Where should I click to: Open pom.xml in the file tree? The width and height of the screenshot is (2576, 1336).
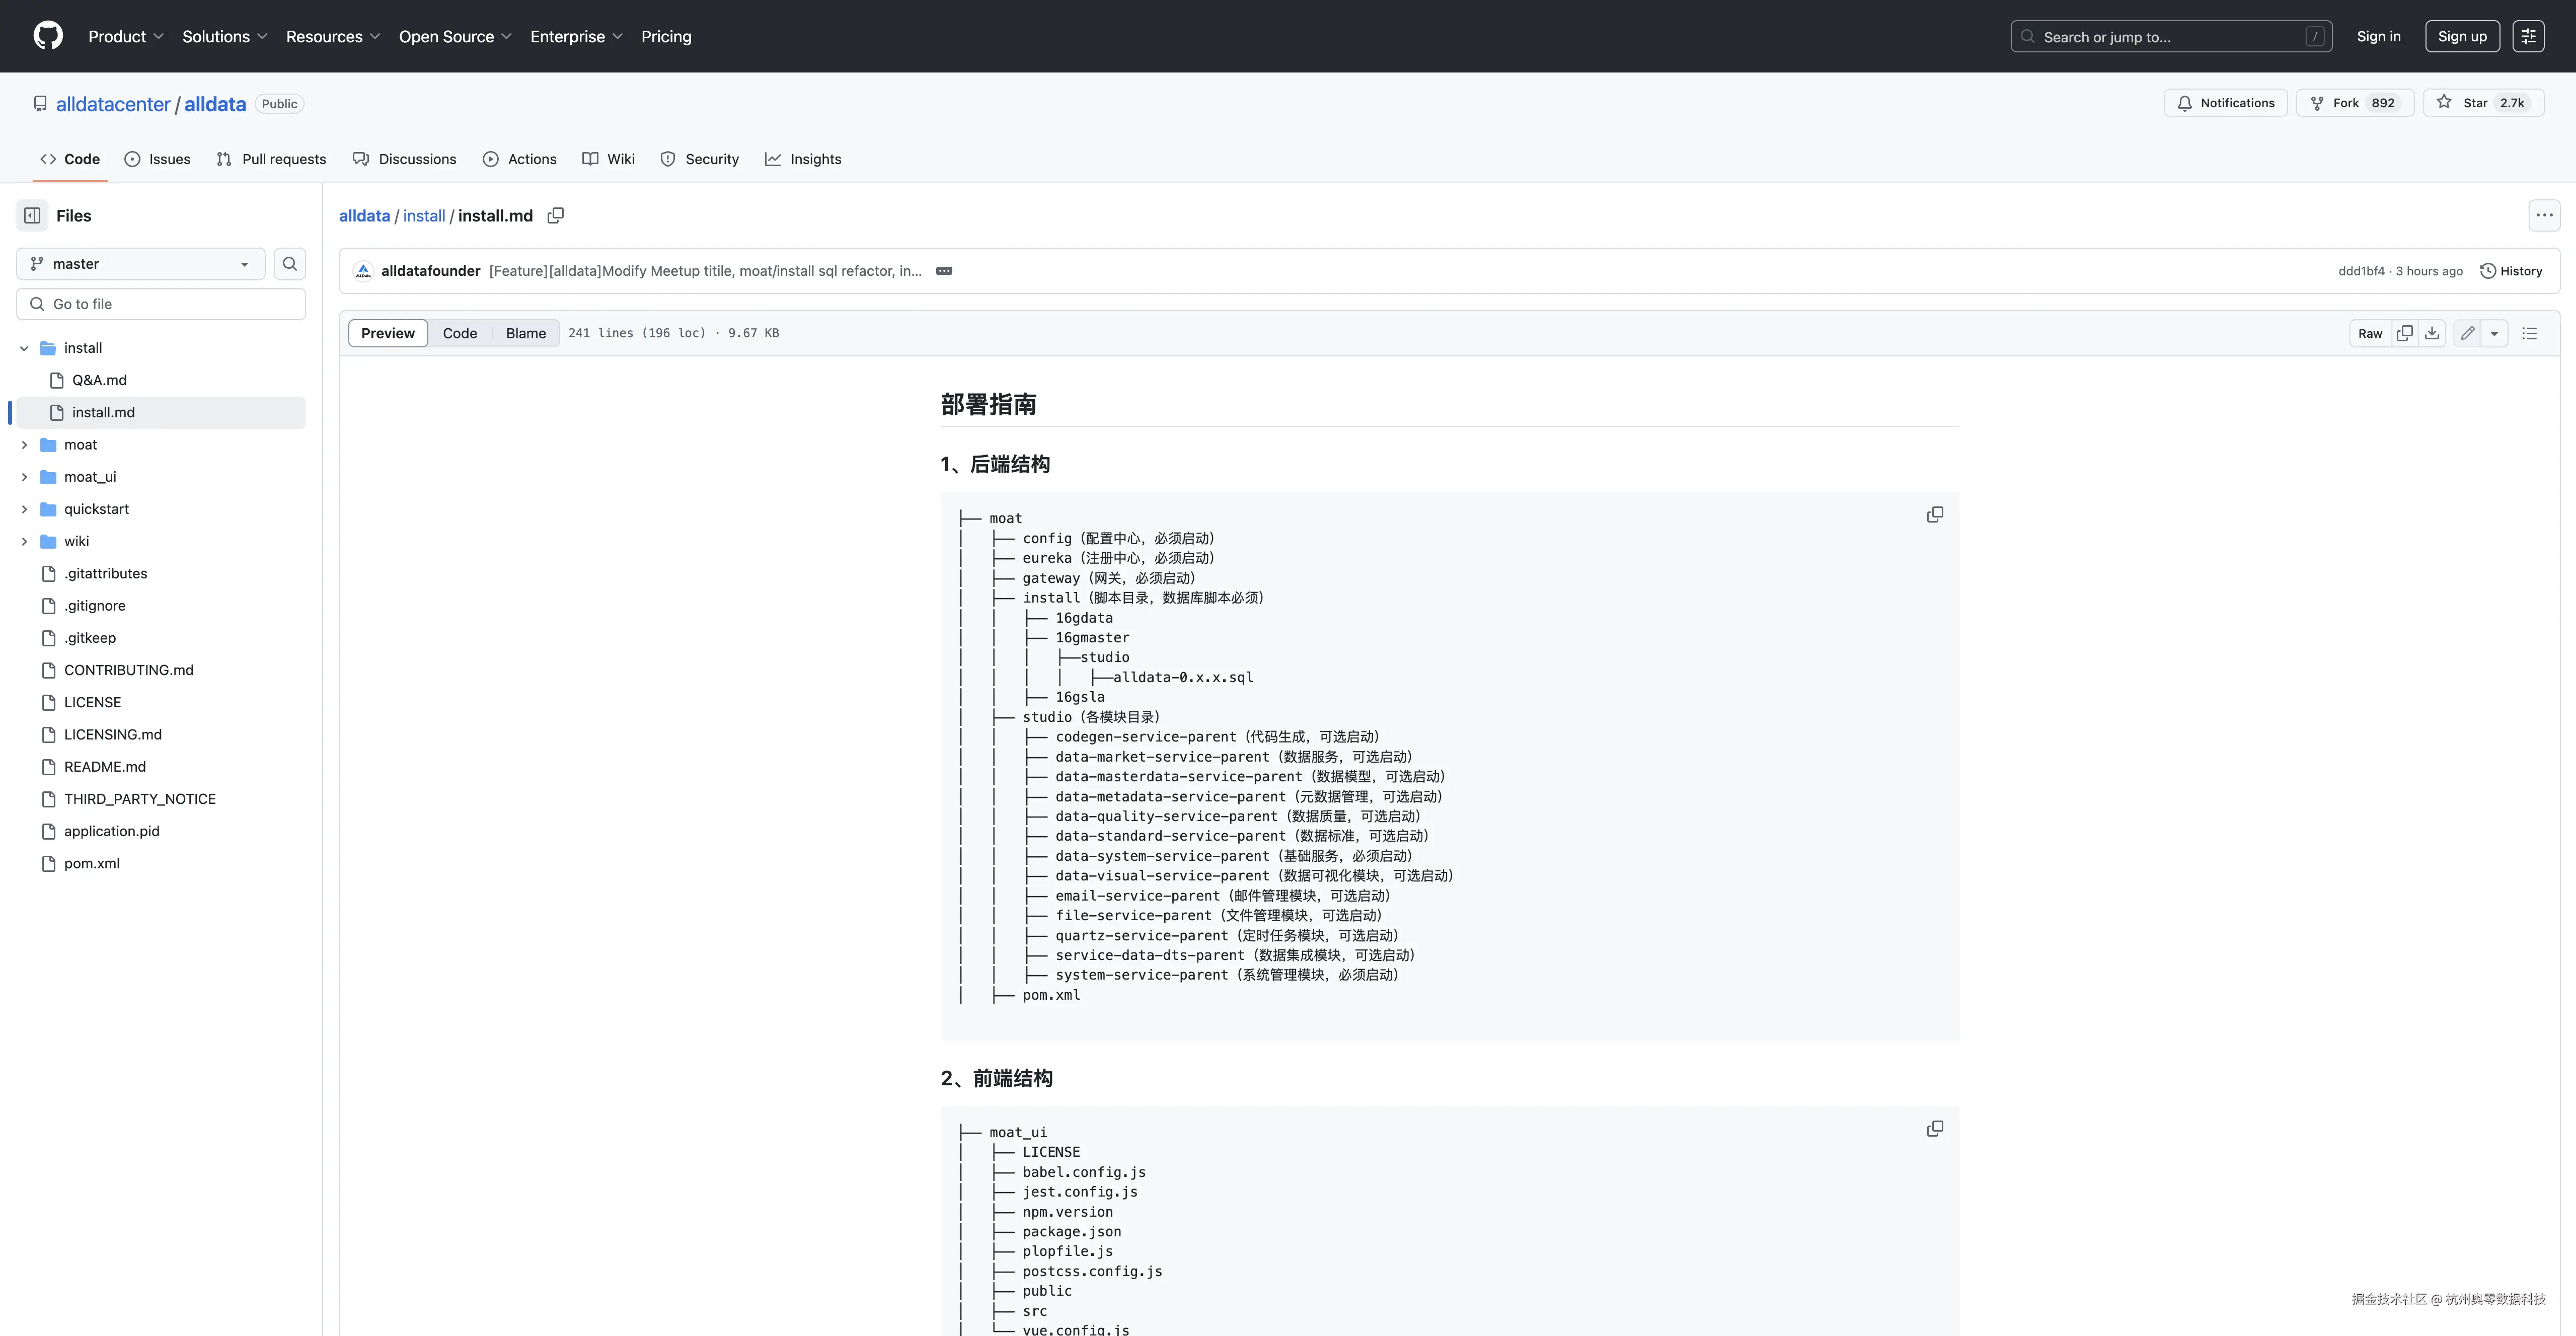[x=92, y=863]
